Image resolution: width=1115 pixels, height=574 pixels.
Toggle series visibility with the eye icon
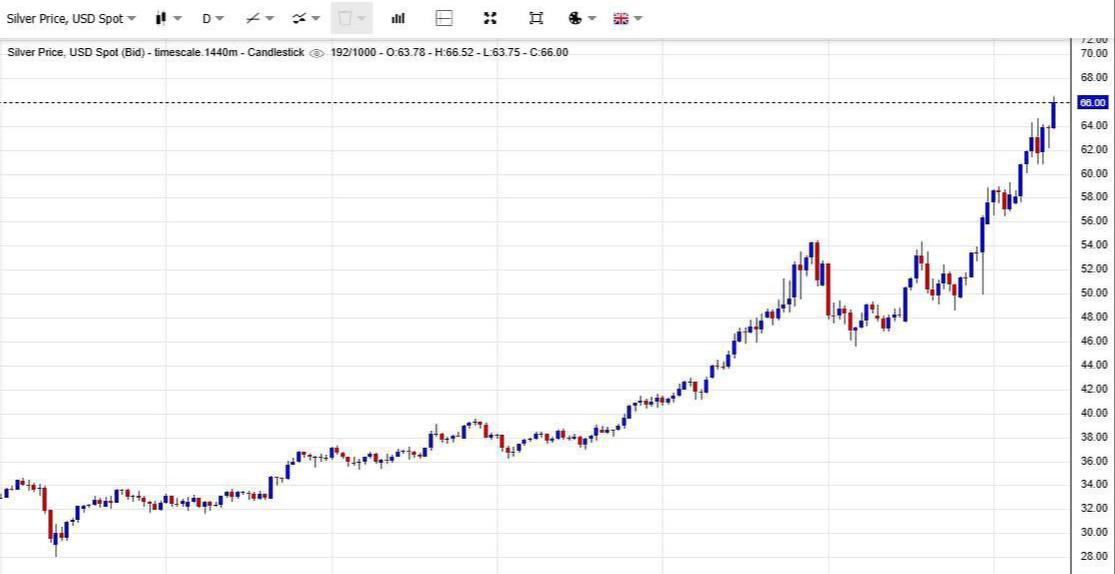pyautogui.click(x=317, y=53)
